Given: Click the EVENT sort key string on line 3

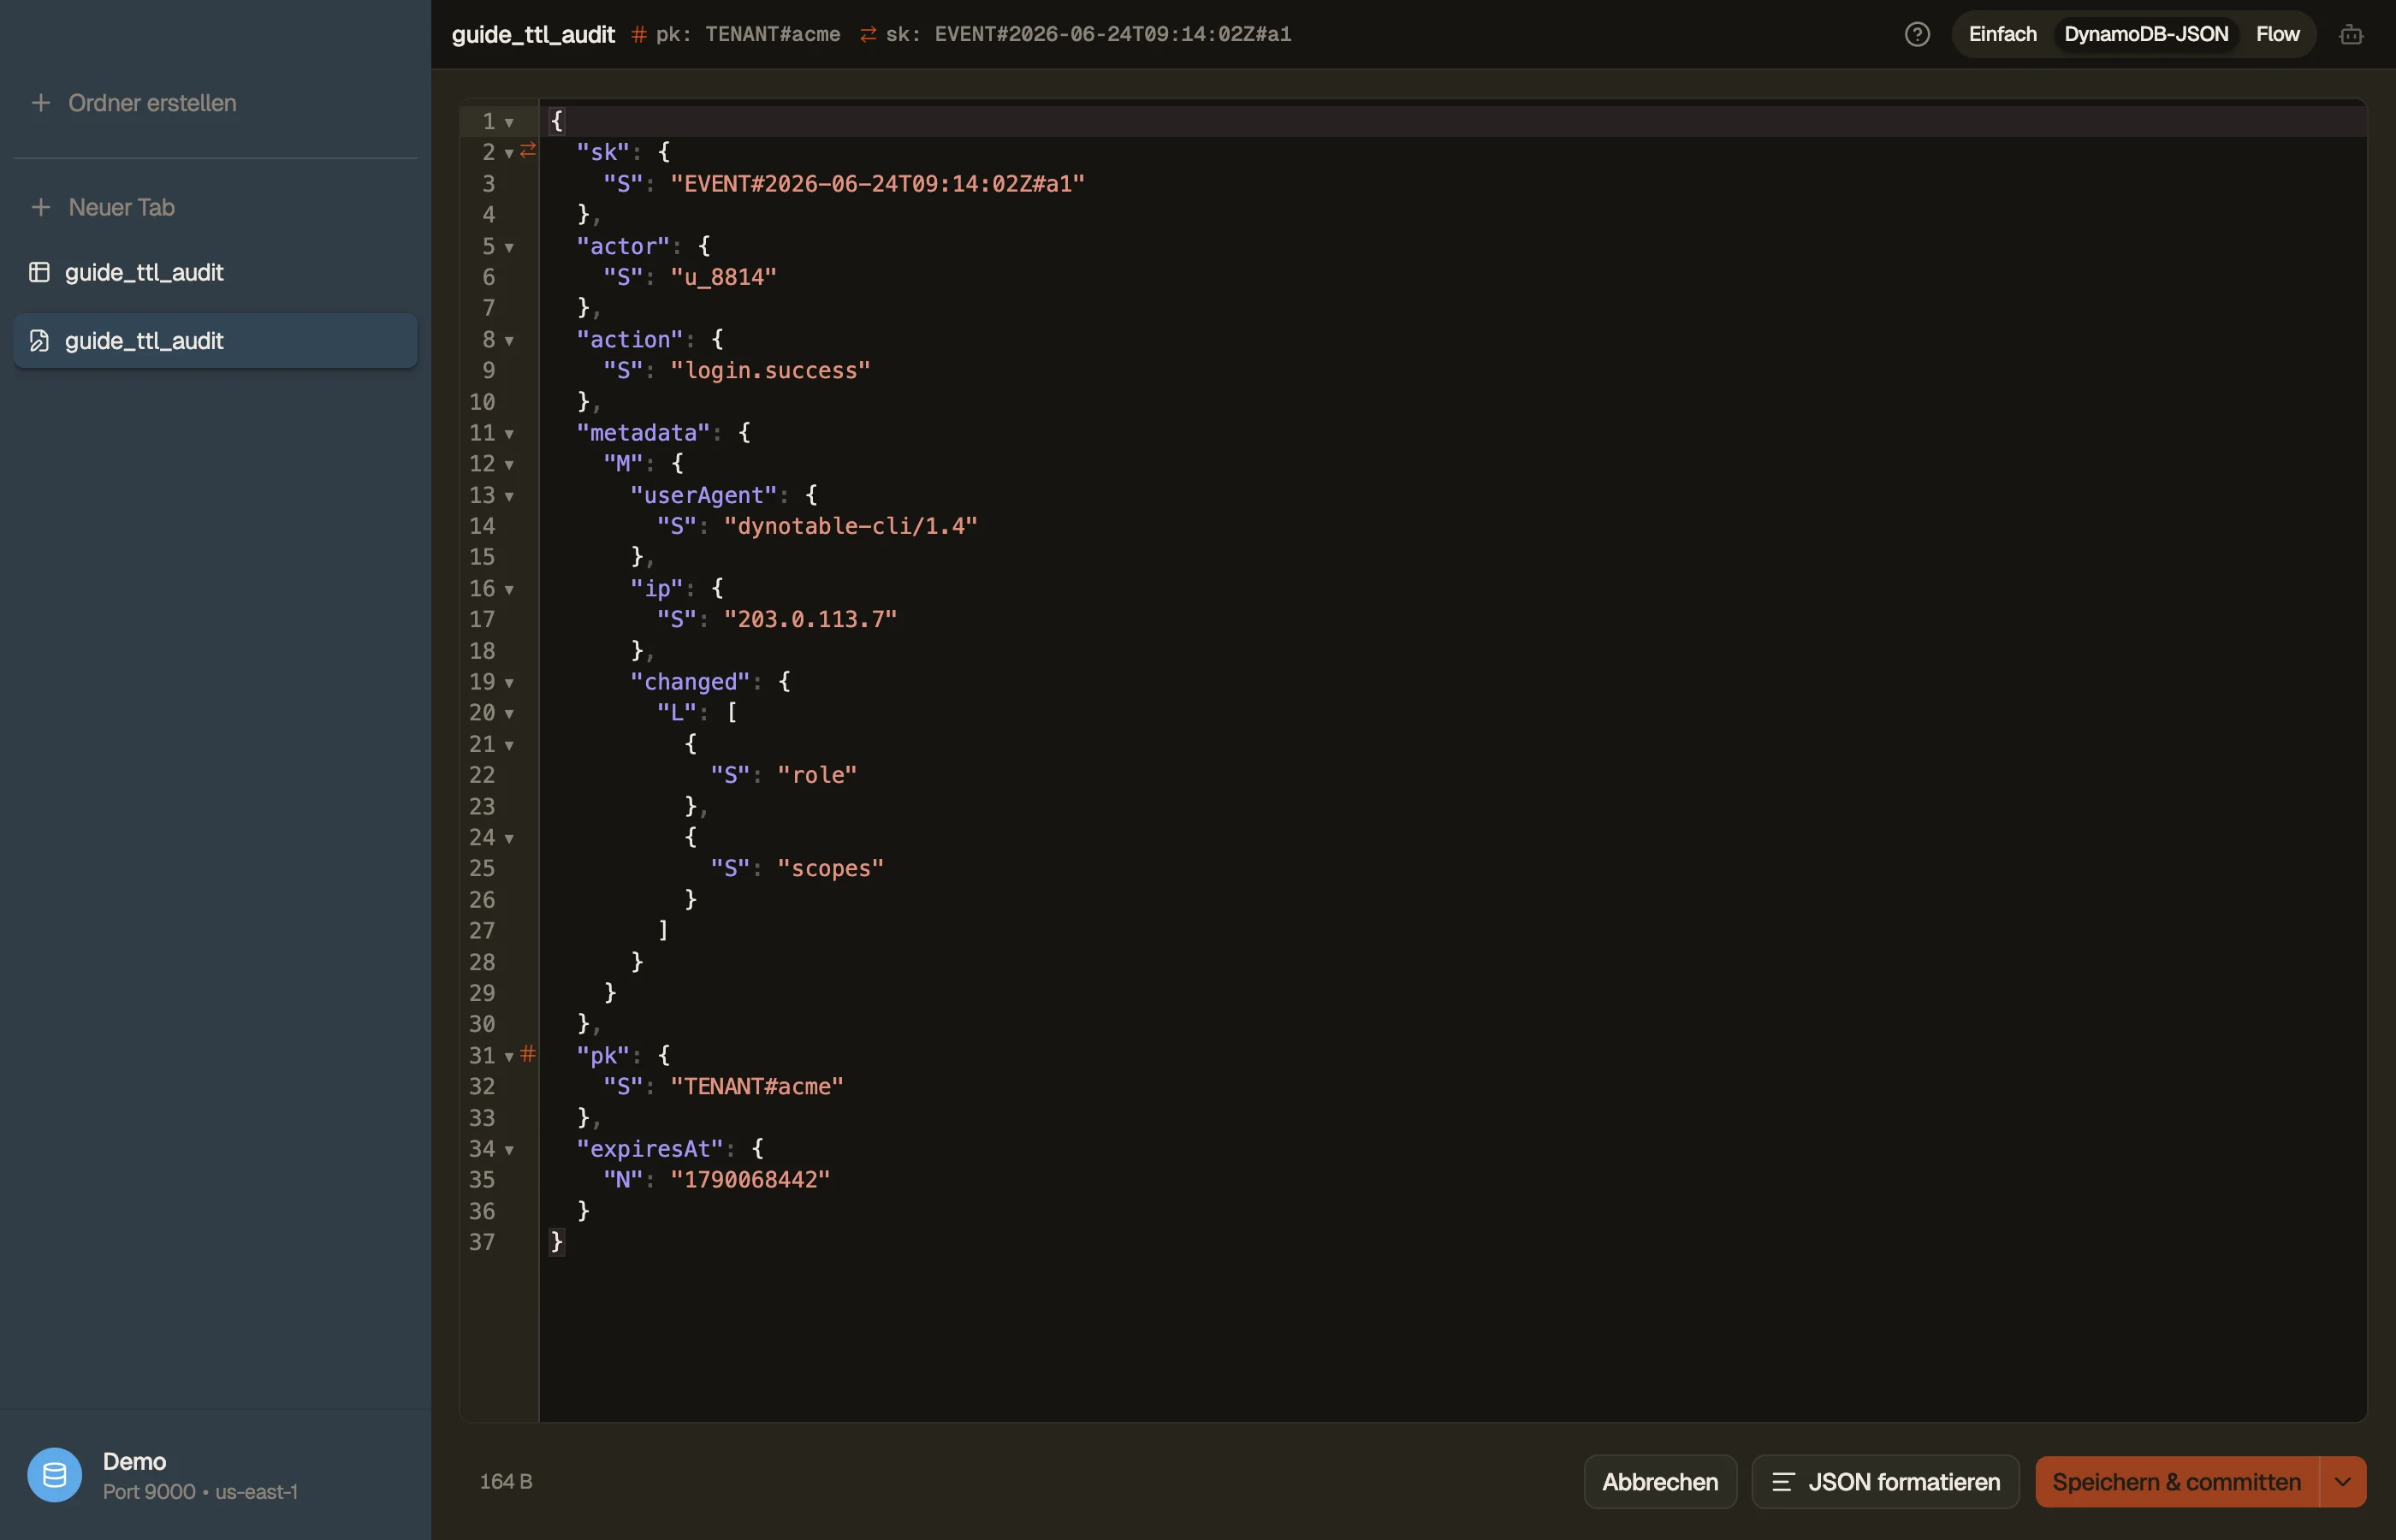Looking at the screenshot, I should pyautogui.click(x=877, y=184).
